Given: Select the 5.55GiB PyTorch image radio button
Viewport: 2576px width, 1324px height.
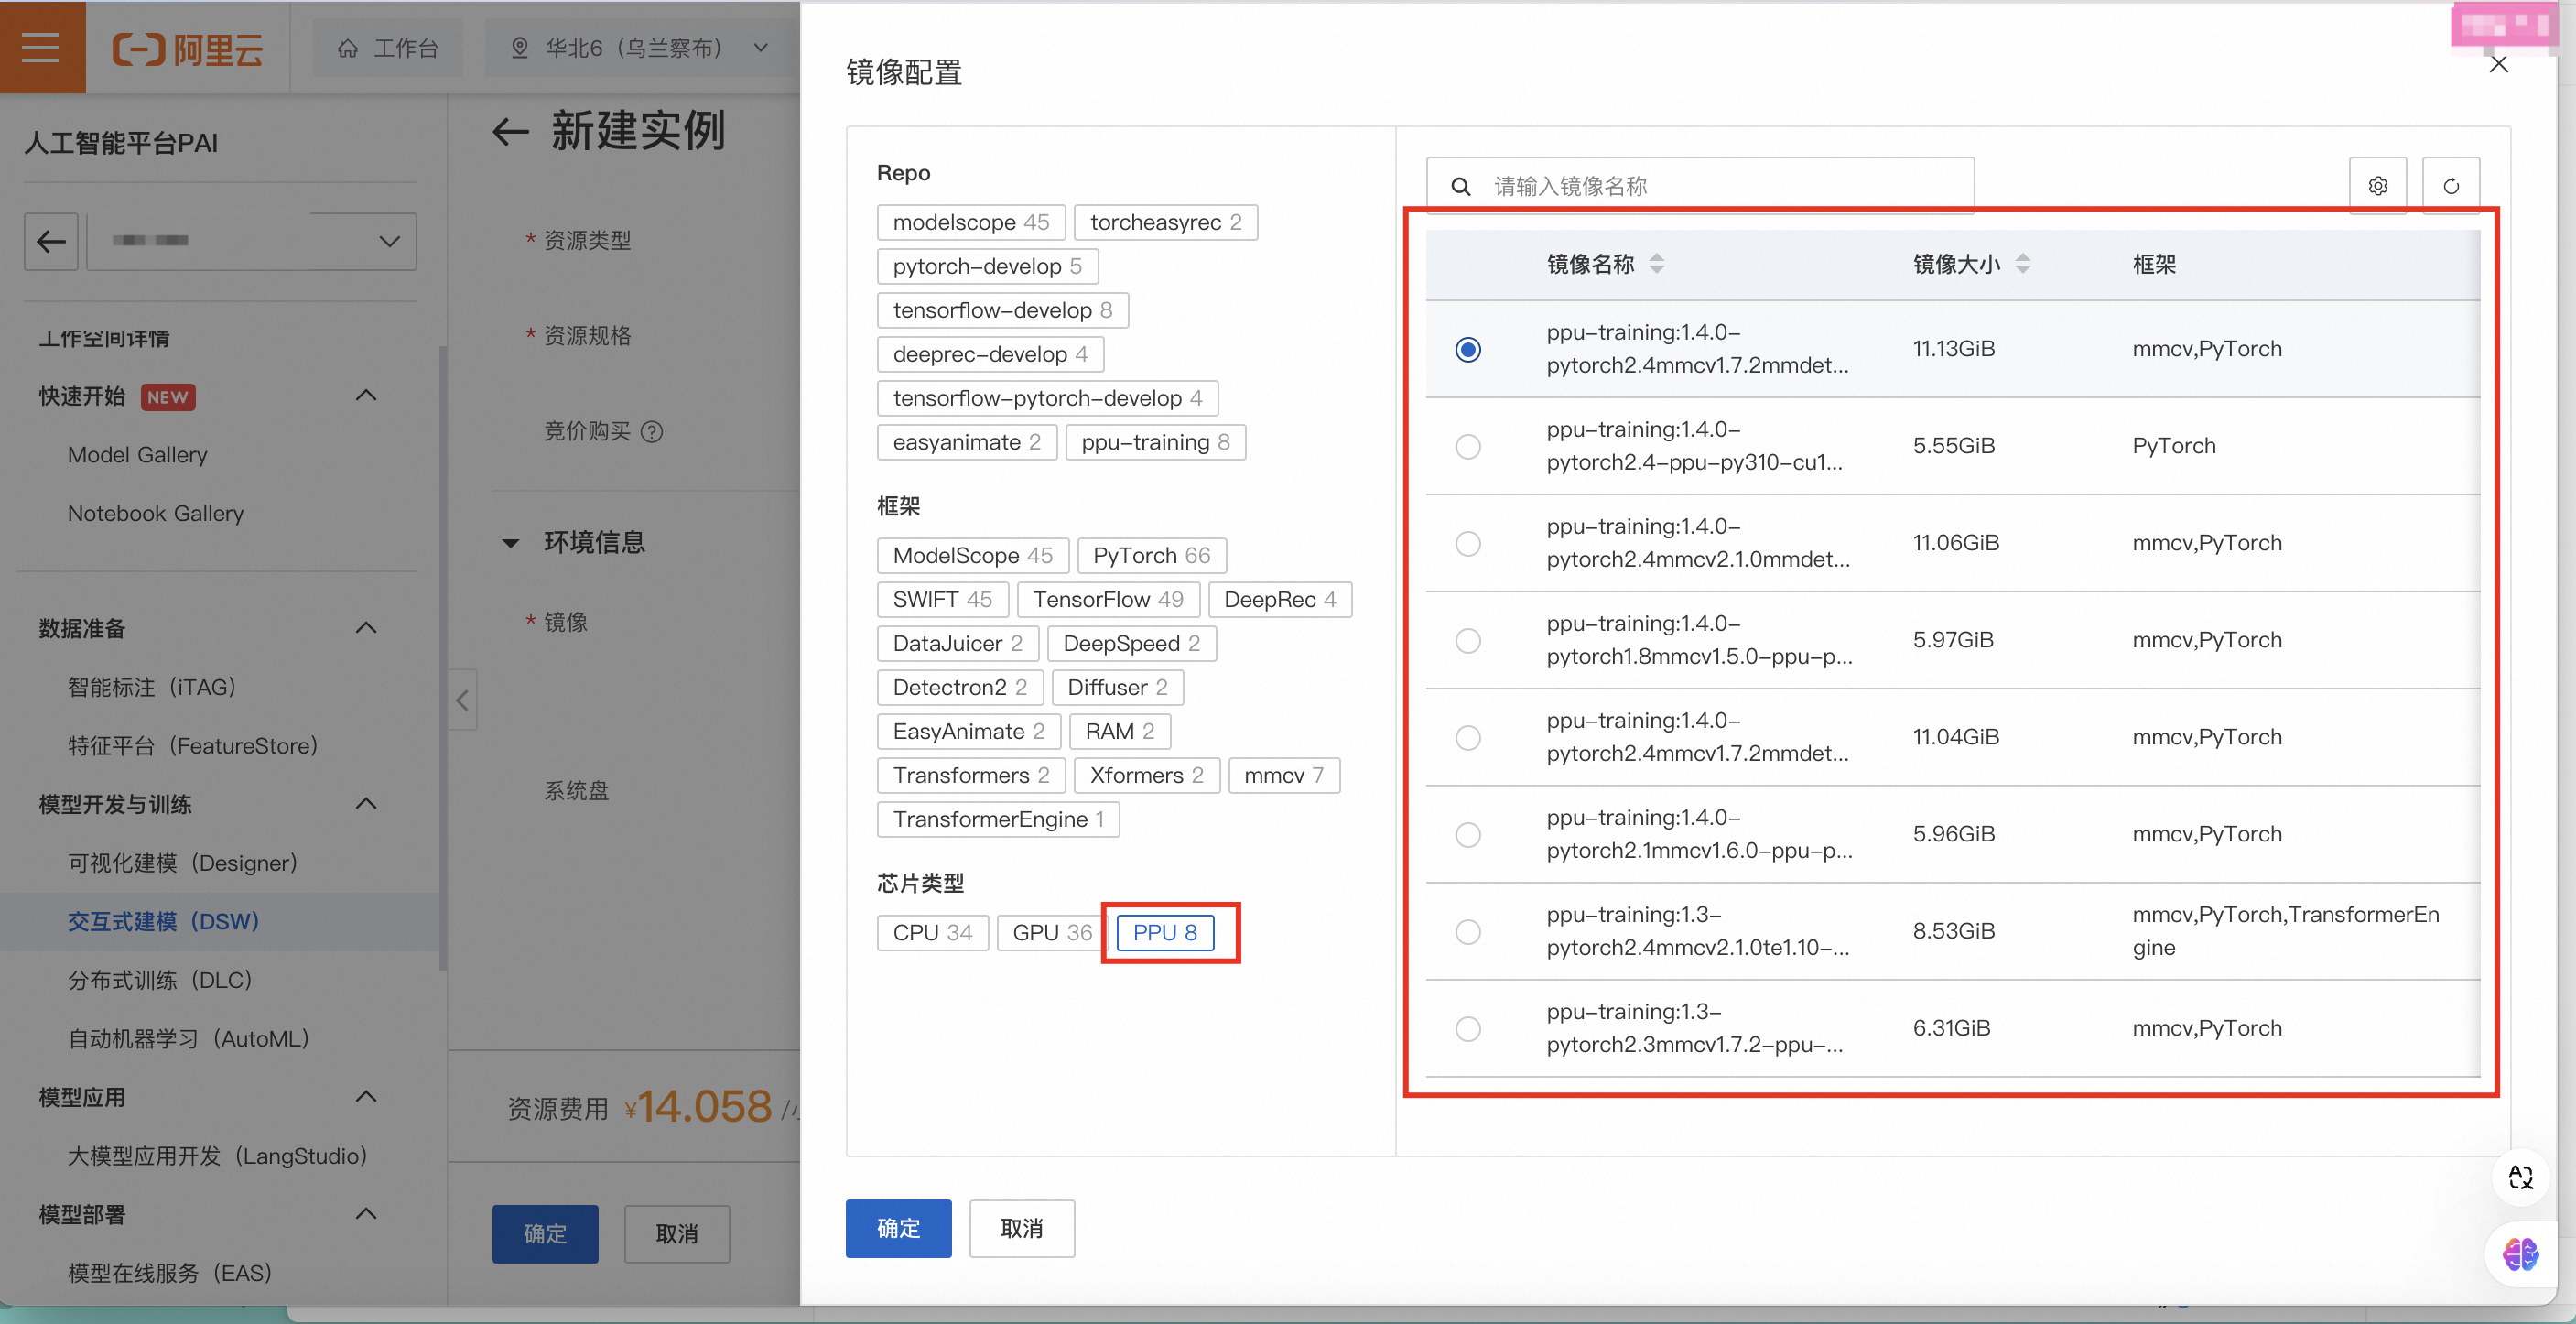Looking at the screenshot, I should pyautogui.click(x=1467, y=446).
